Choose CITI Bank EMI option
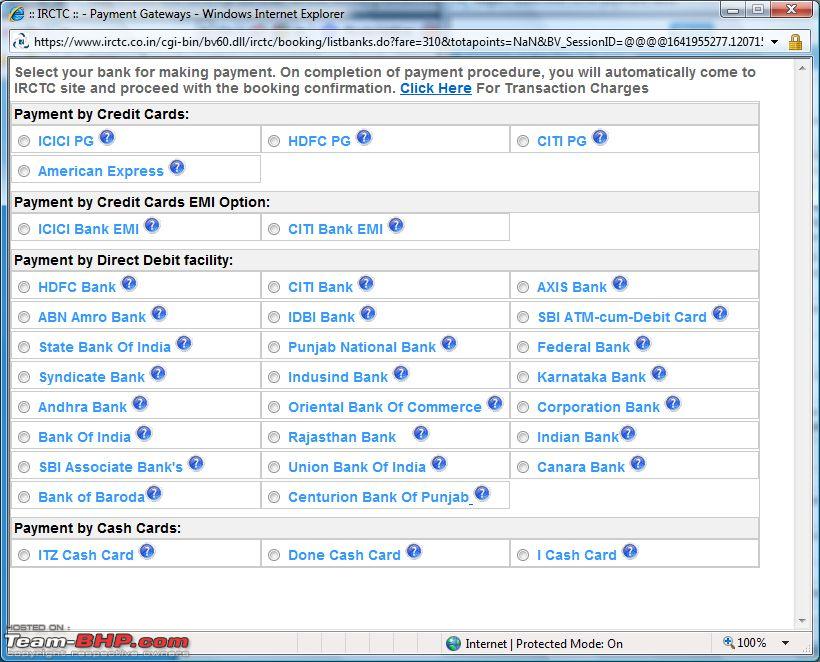 pyautogui.click(x=274, y=229)
